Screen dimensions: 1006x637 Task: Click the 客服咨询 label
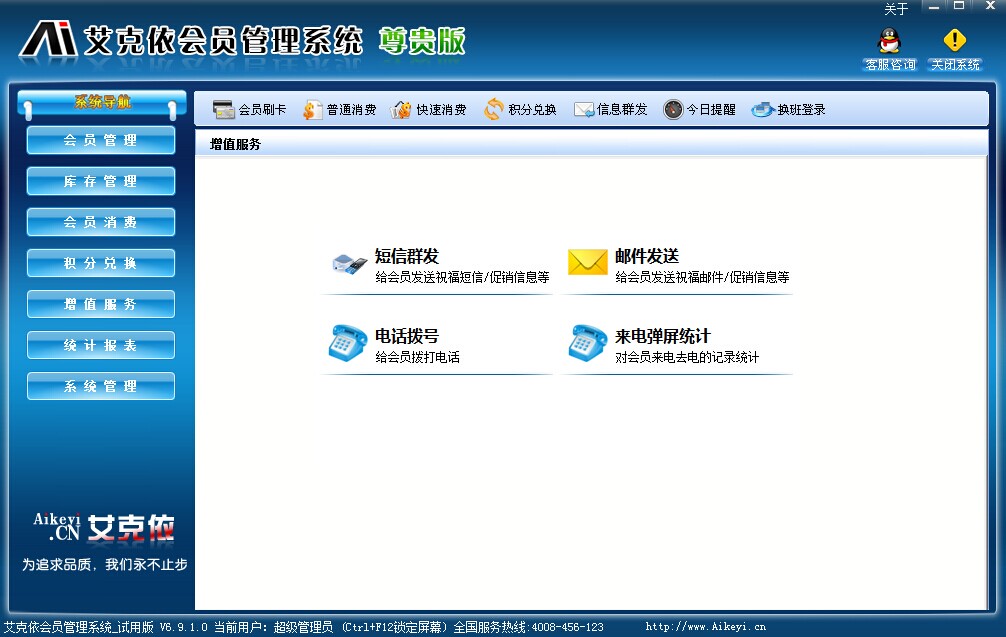pyautogui.click(x=890, y=65)
